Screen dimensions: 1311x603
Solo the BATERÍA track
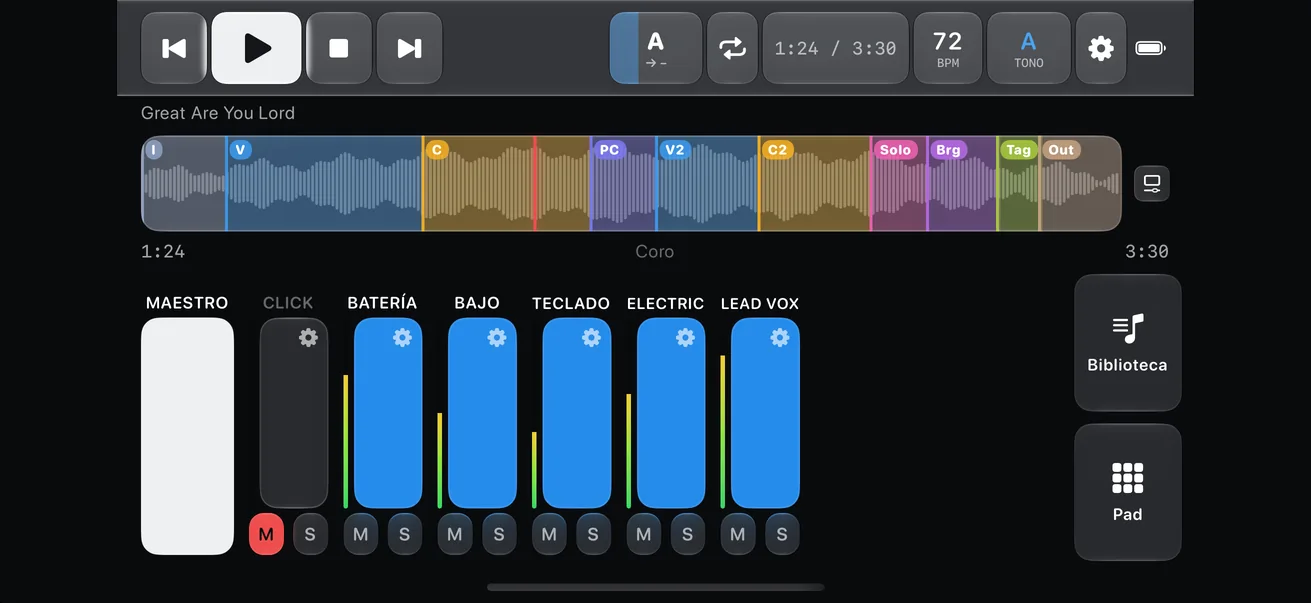pos(404,534)
